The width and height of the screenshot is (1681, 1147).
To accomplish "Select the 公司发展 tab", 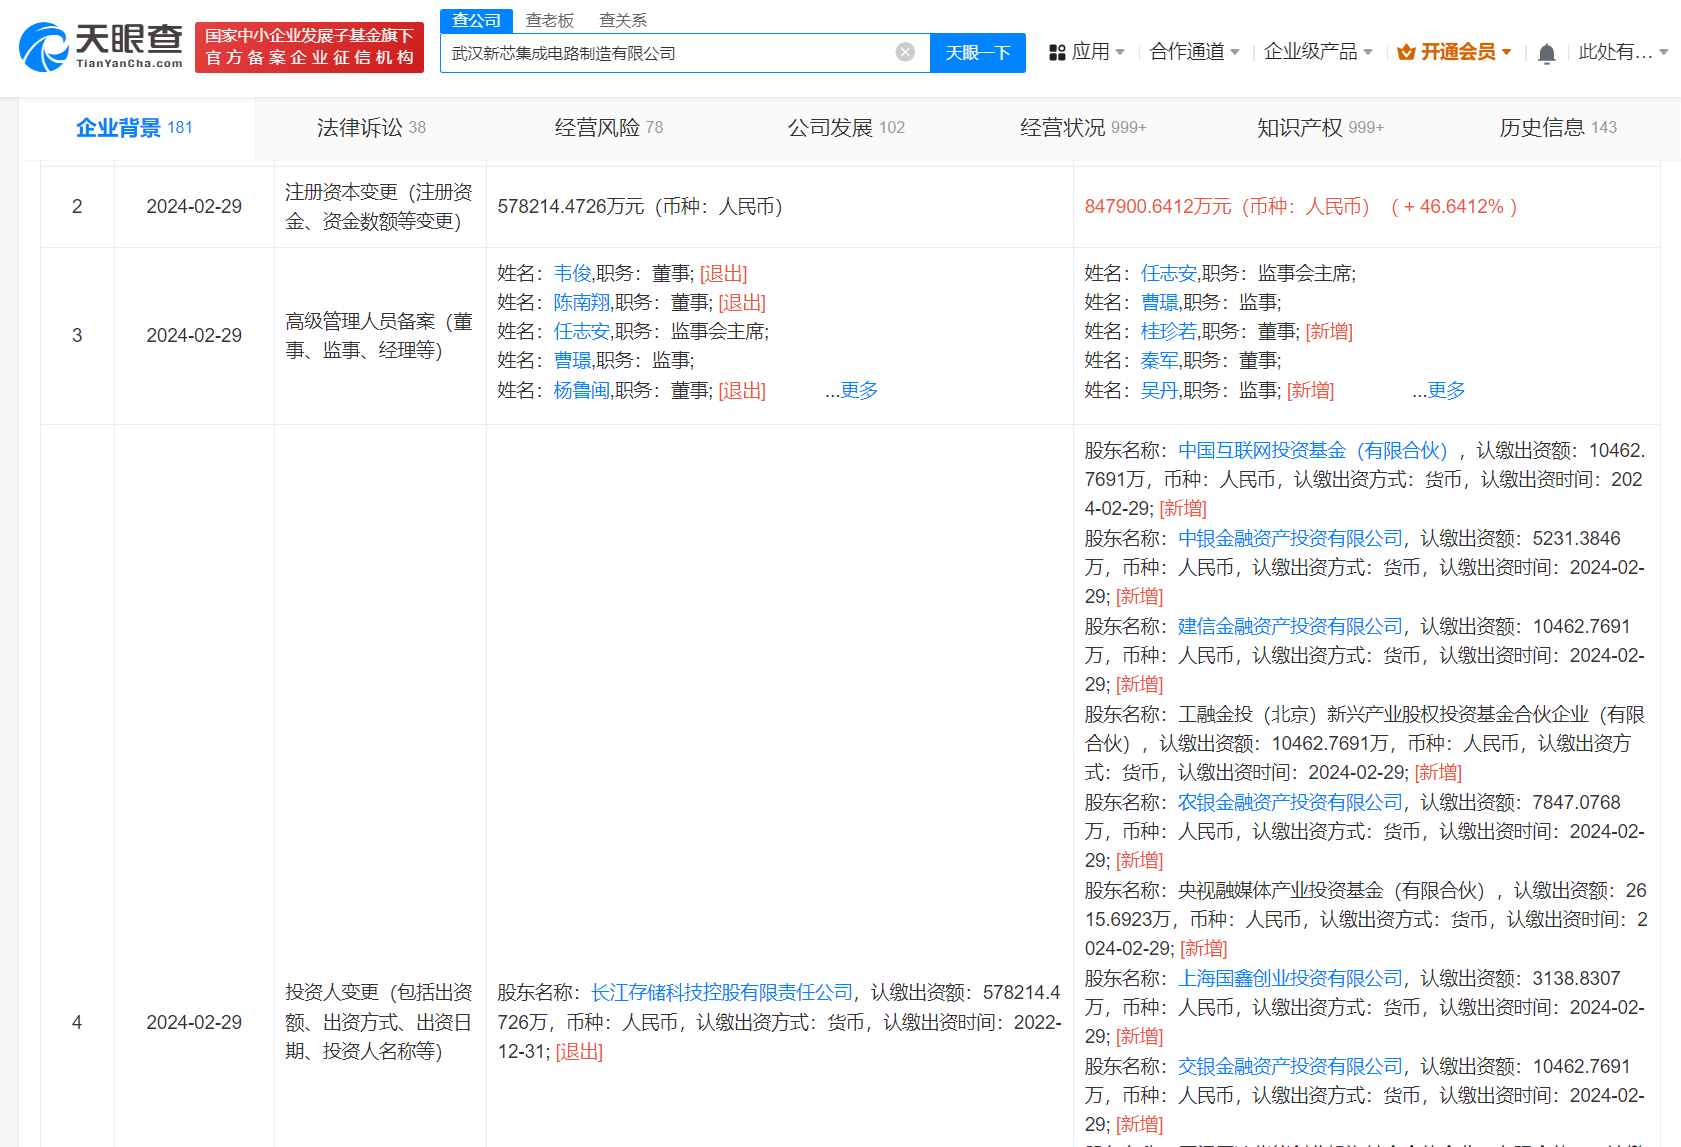I will (846, 128).
